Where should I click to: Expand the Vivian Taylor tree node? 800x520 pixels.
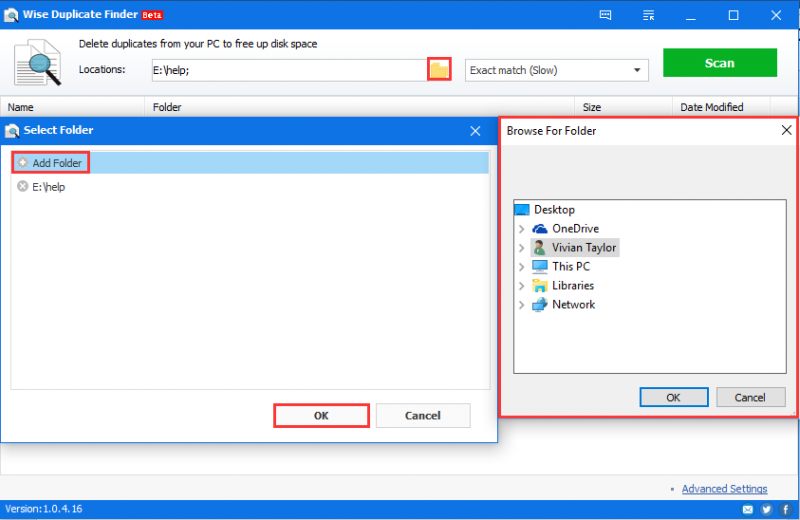[x=521, y=248]
